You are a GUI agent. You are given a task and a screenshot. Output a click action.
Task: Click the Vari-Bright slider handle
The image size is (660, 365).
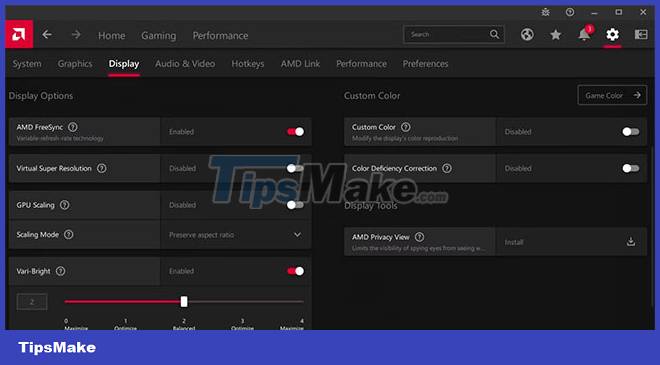click(184, 301)
